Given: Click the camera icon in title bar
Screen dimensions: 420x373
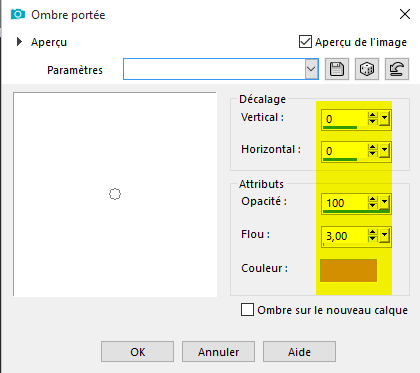Looking at the screenshot, I should tap(18, 14).
